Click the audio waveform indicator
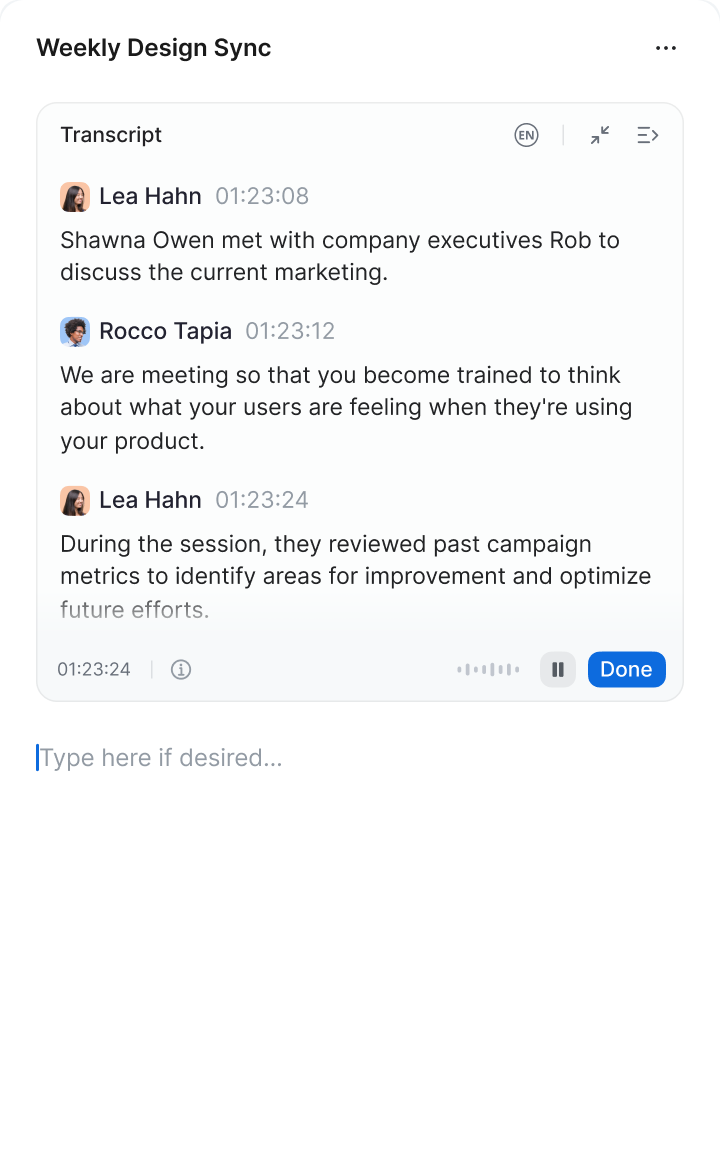This screenshot has width=720, height=1167. (489, 670)
